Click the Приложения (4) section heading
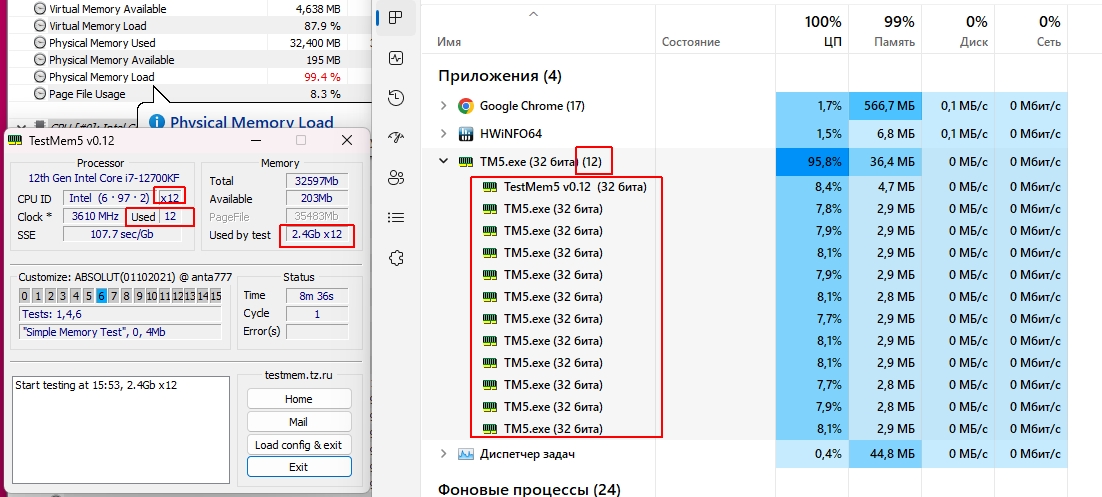Image resolution: width=1102 pixels, height=497 pixels. [x=500, y=76]
